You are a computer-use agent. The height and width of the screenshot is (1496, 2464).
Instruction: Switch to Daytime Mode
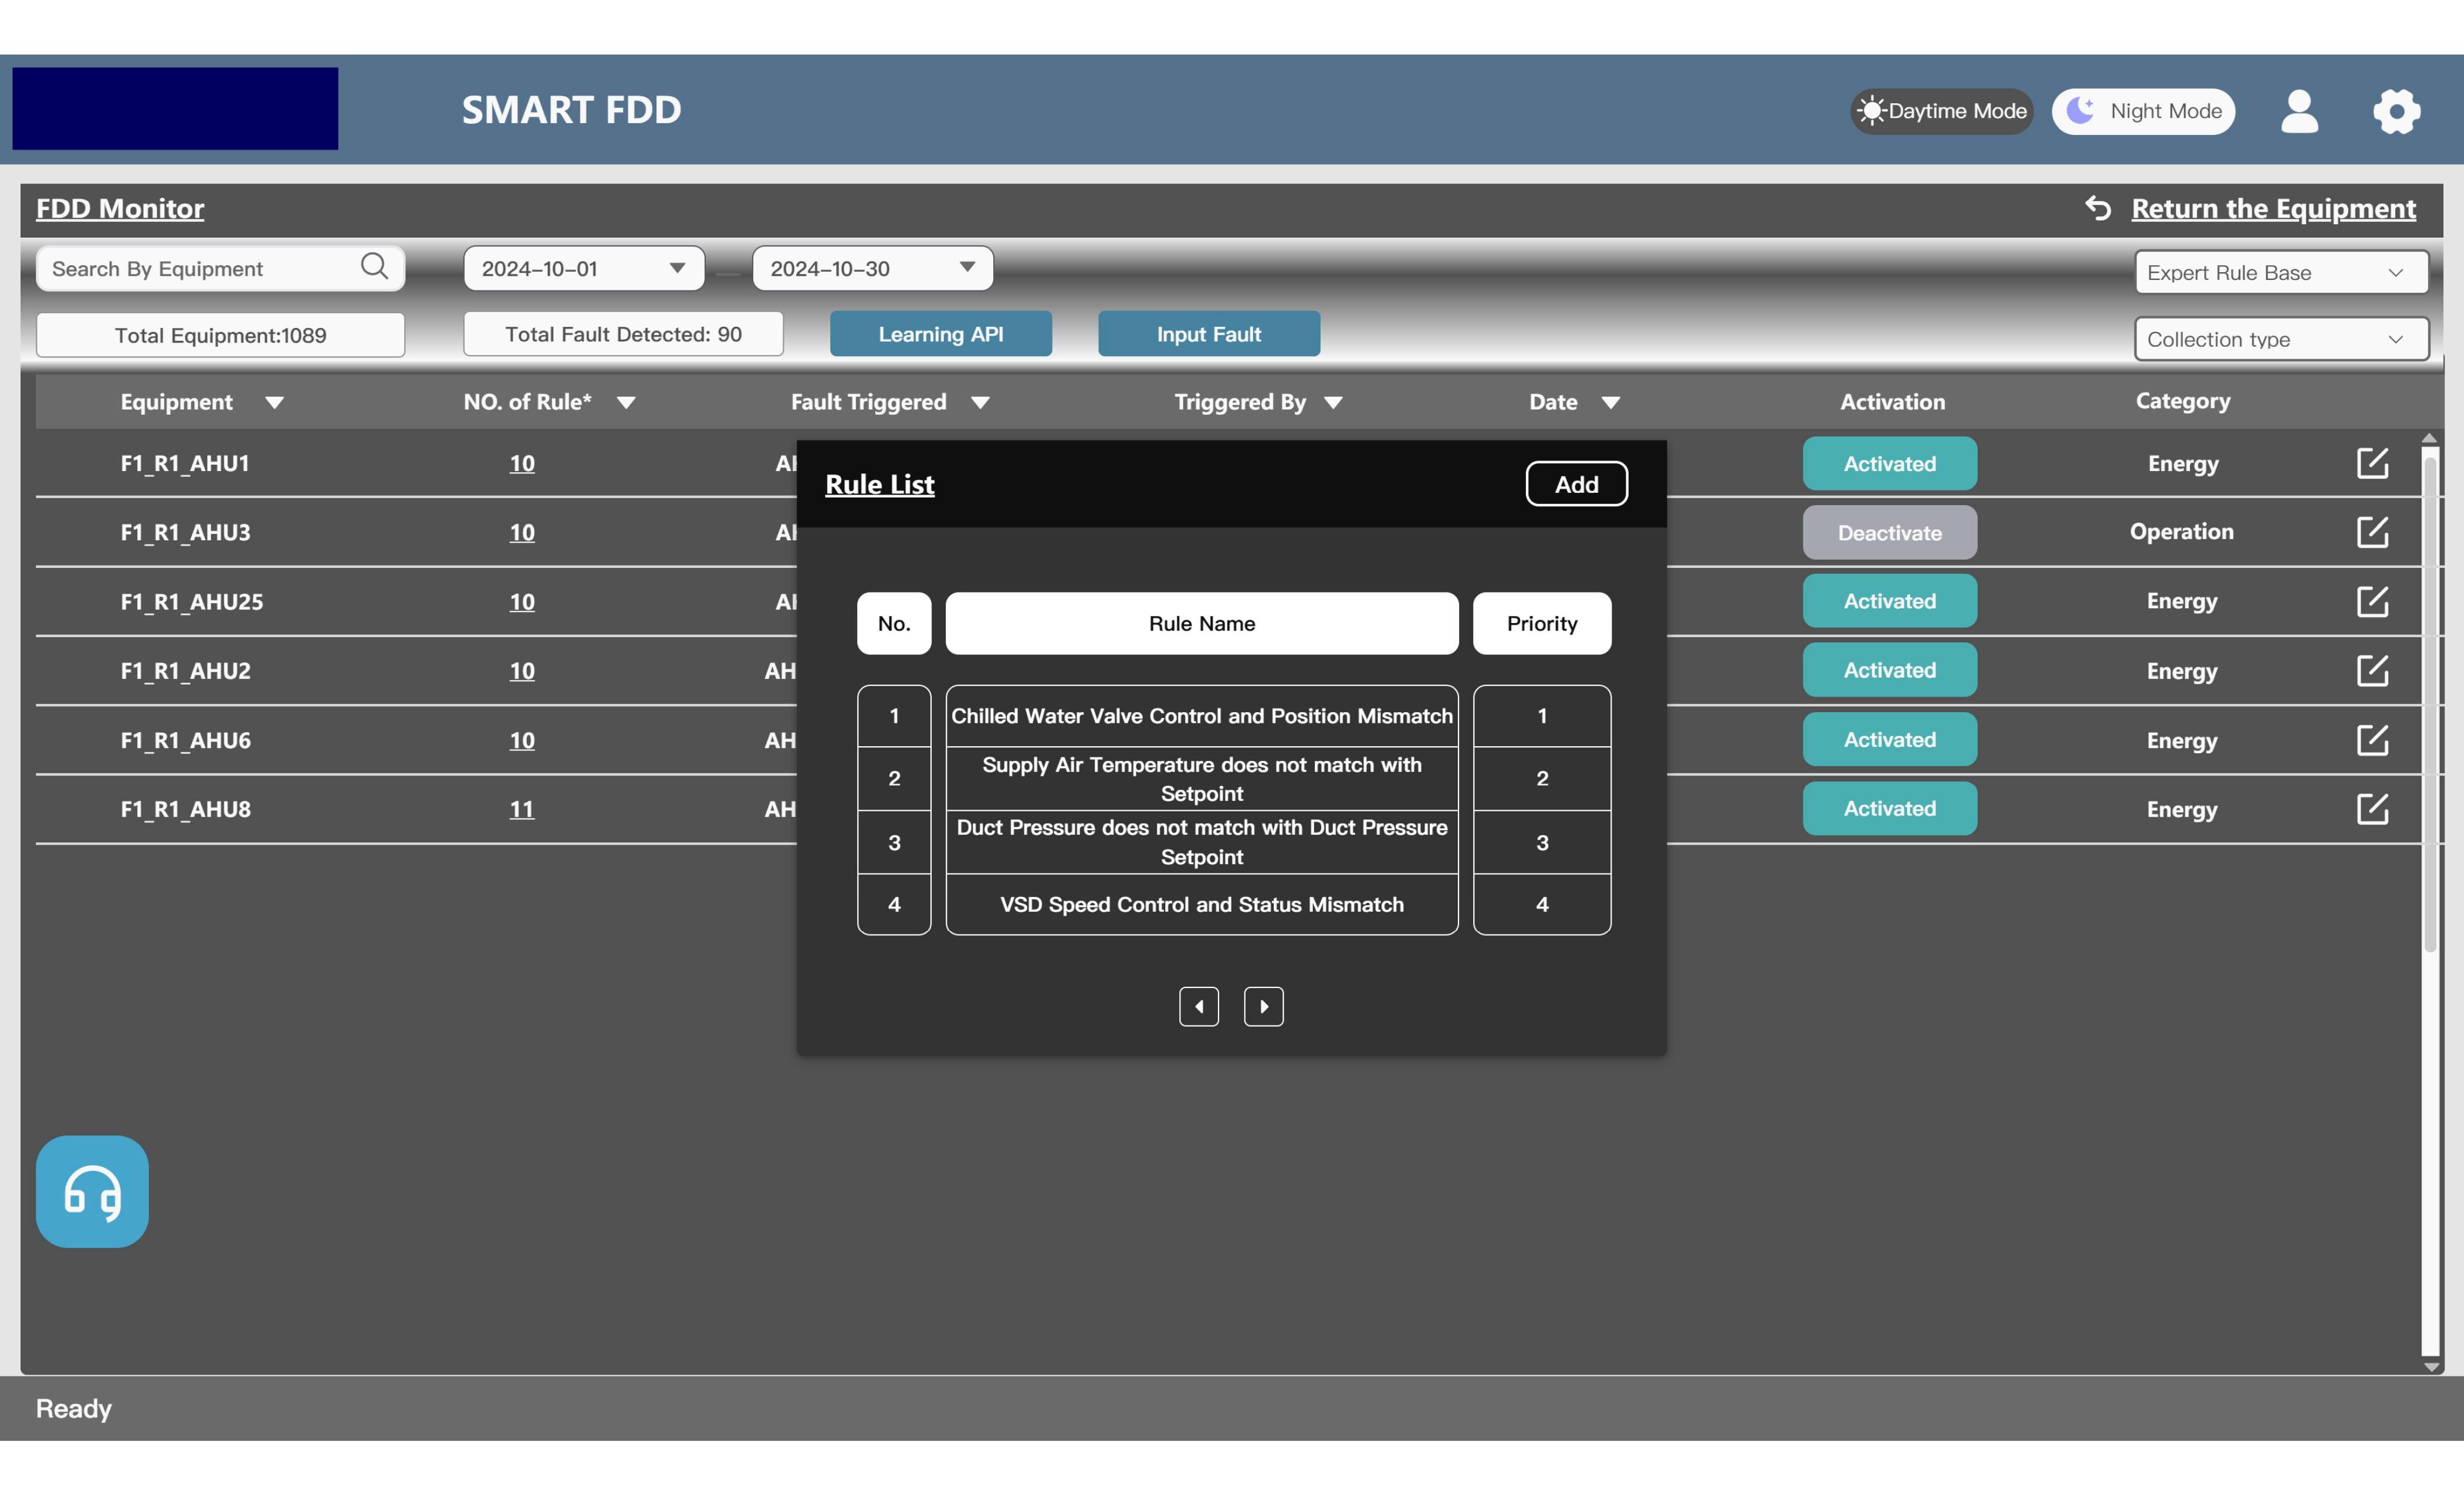coord(1941,111)
